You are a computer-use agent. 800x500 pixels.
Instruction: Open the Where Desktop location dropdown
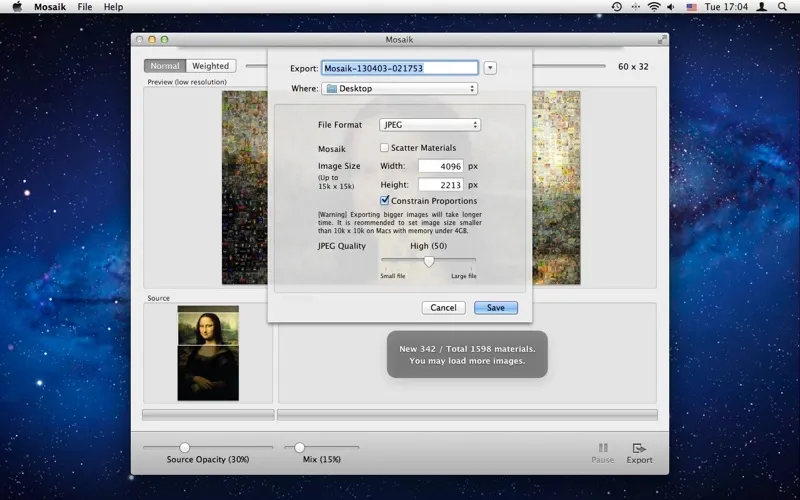pyautogui.click(x=399, y=88)
